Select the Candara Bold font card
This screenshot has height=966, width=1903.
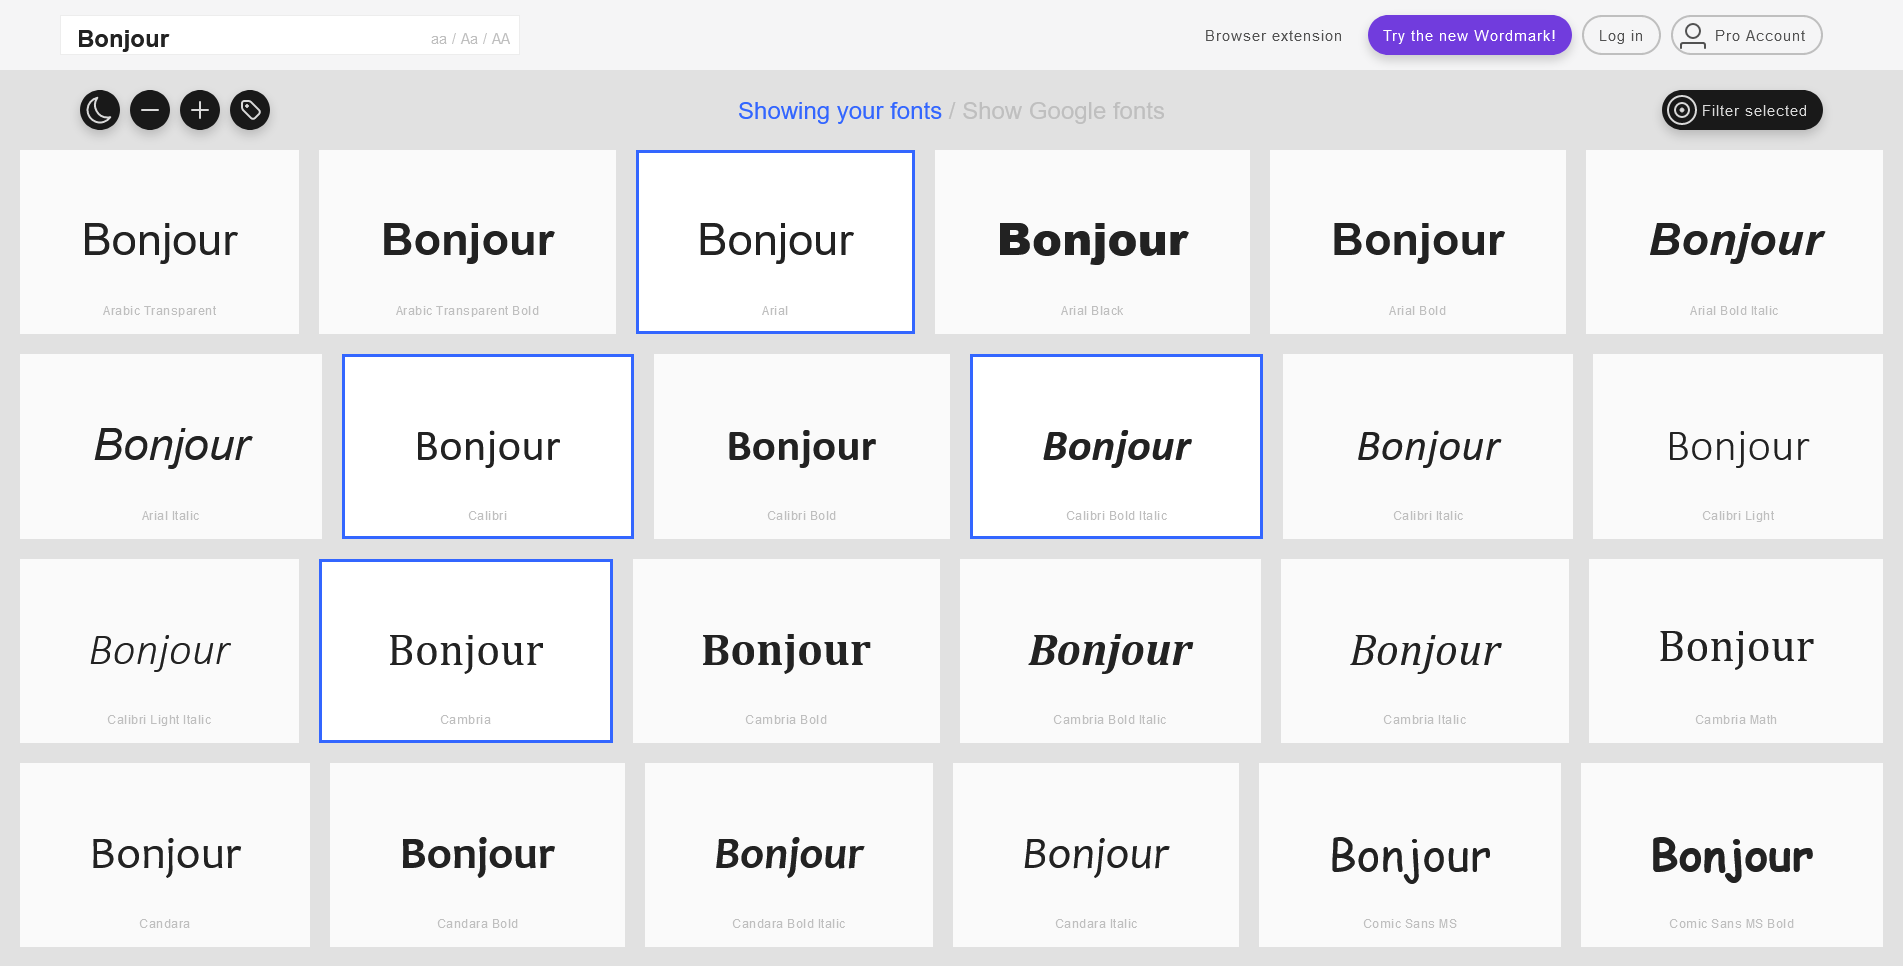pyautogui.click(x=477, y=855)
